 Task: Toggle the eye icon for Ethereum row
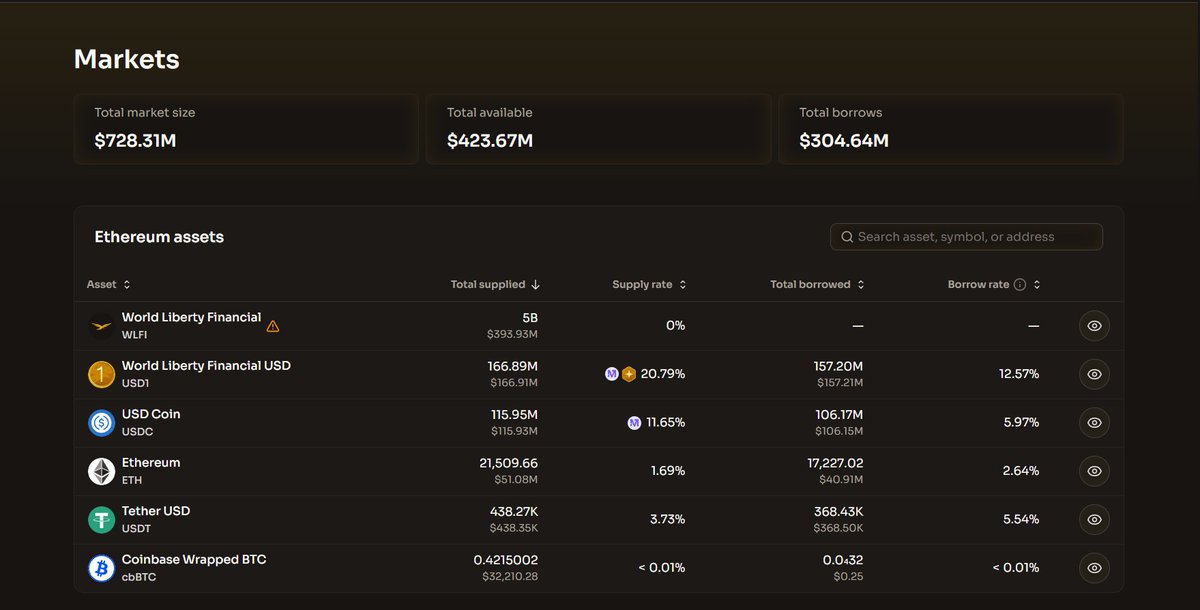1094,471
